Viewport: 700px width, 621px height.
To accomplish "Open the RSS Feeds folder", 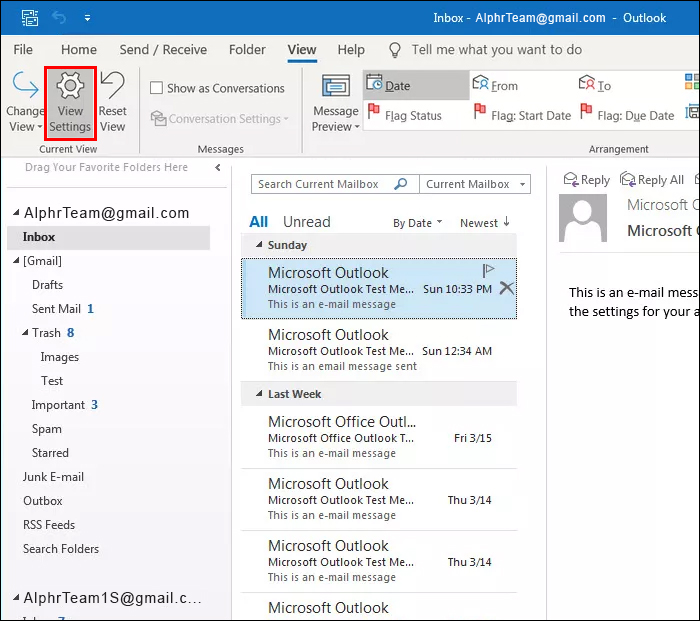I will (49, 525).
